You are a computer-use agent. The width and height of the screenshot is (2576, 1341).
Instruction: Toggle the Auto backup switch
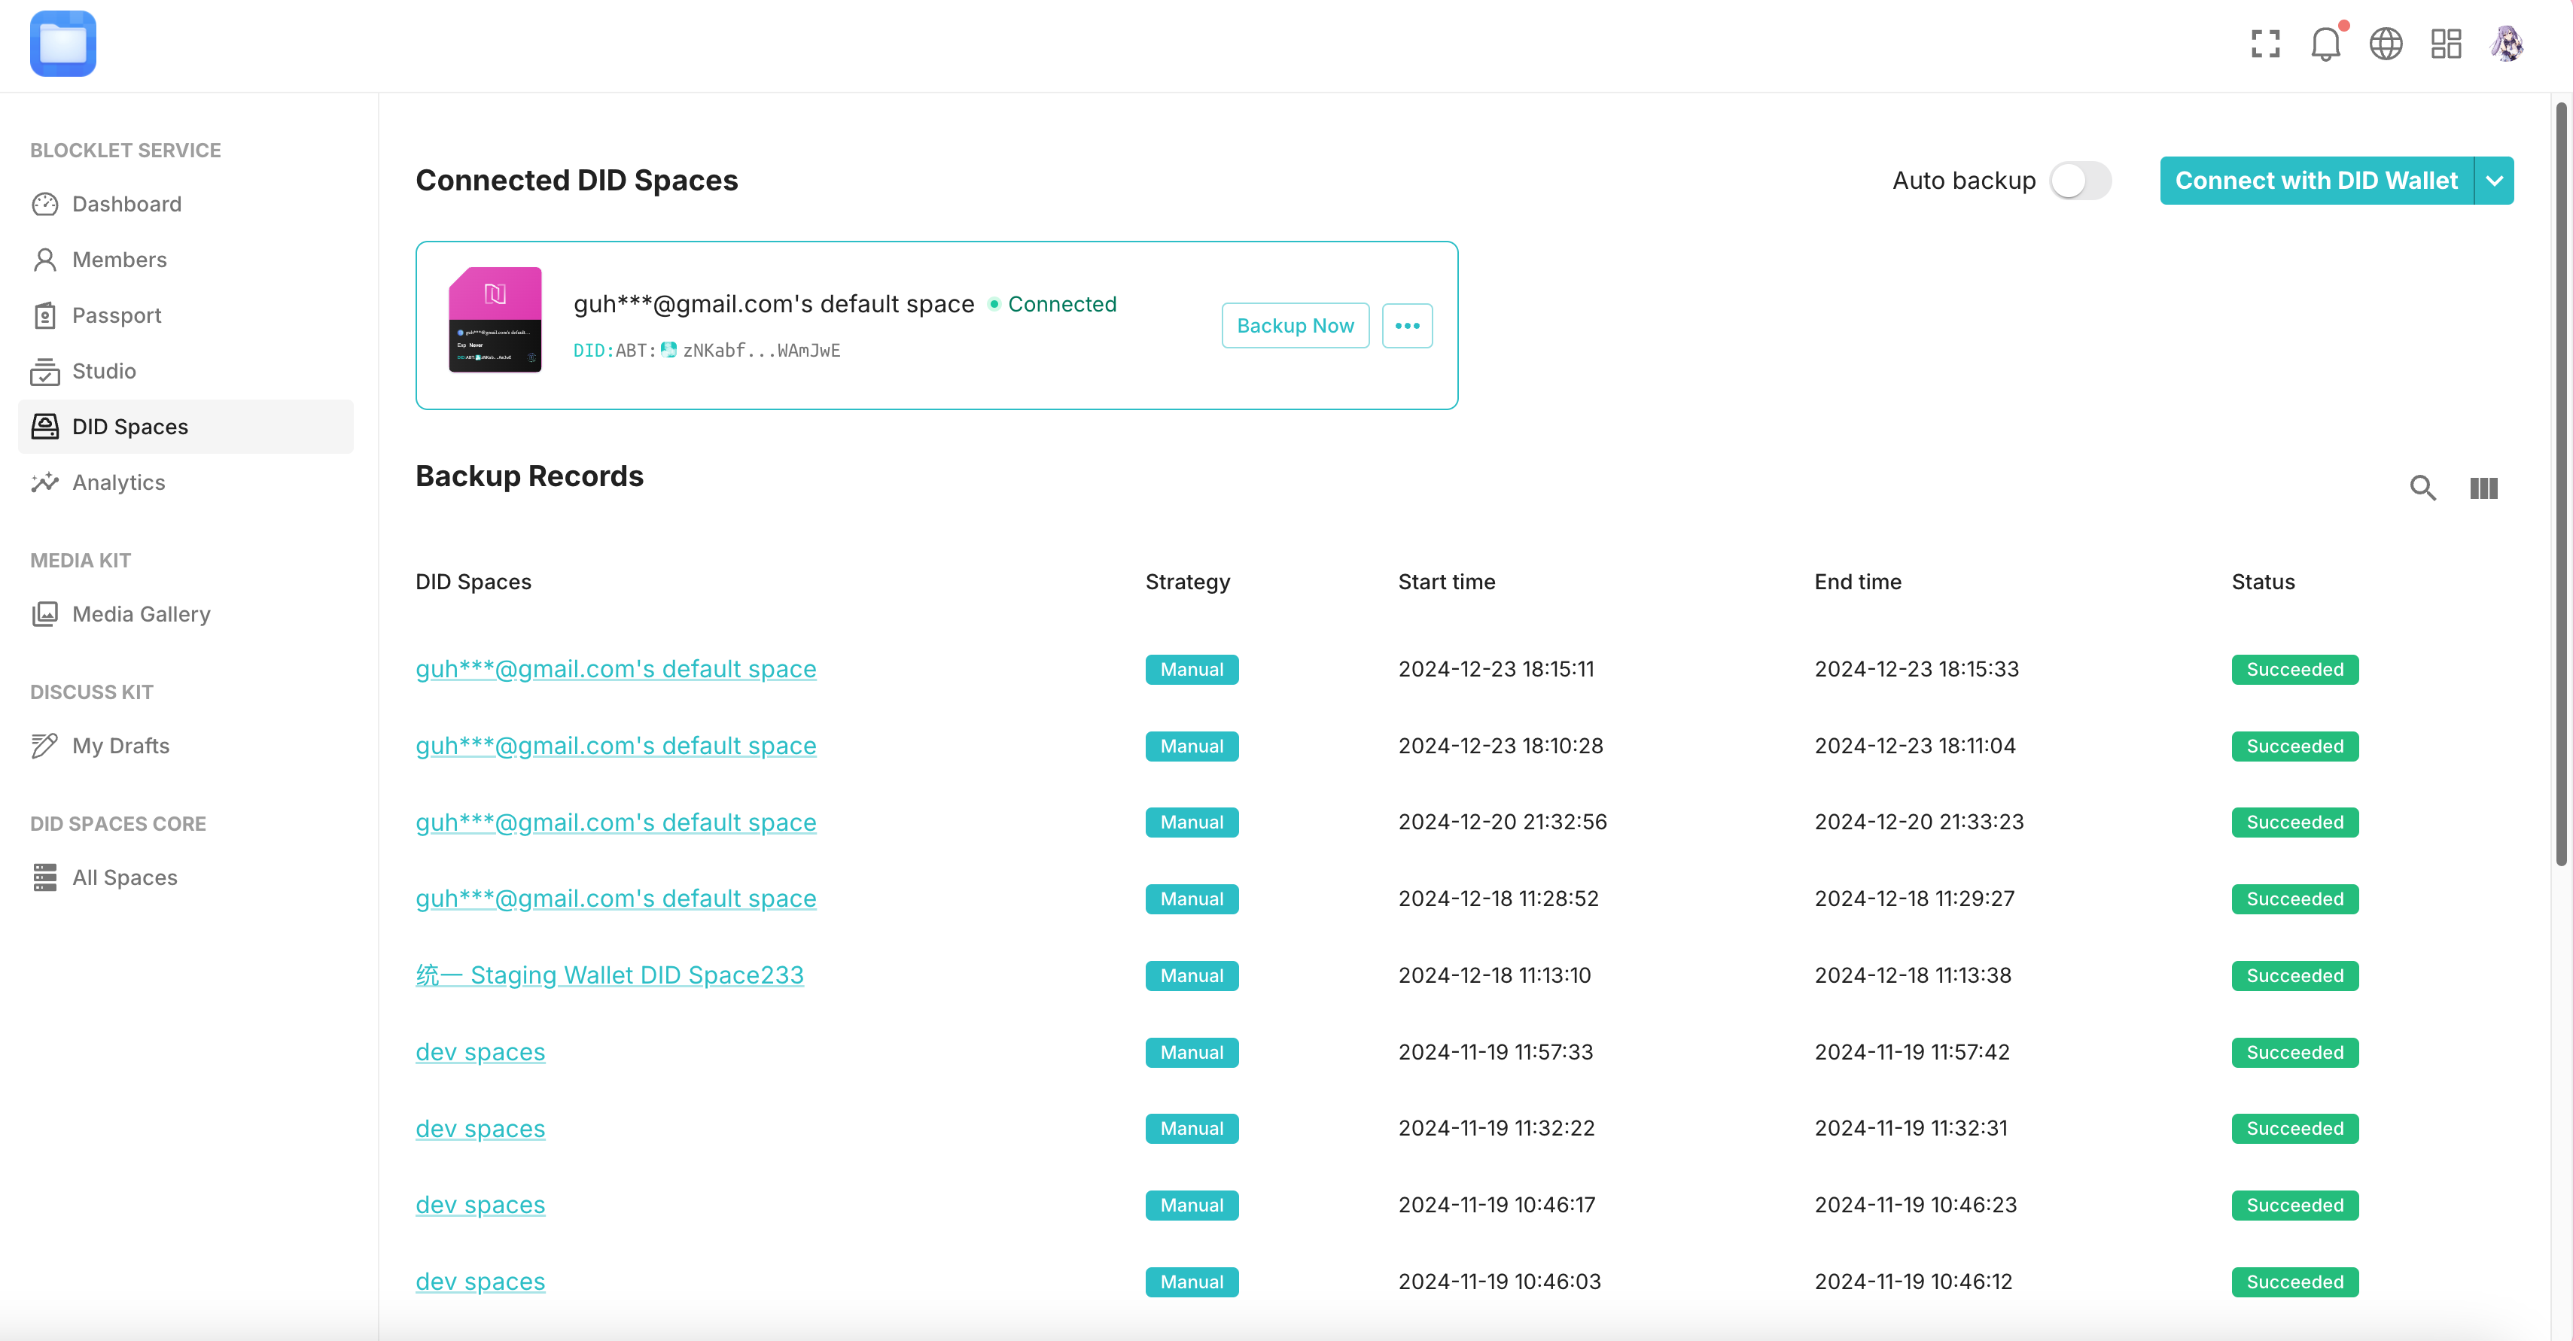point(2080,181)
